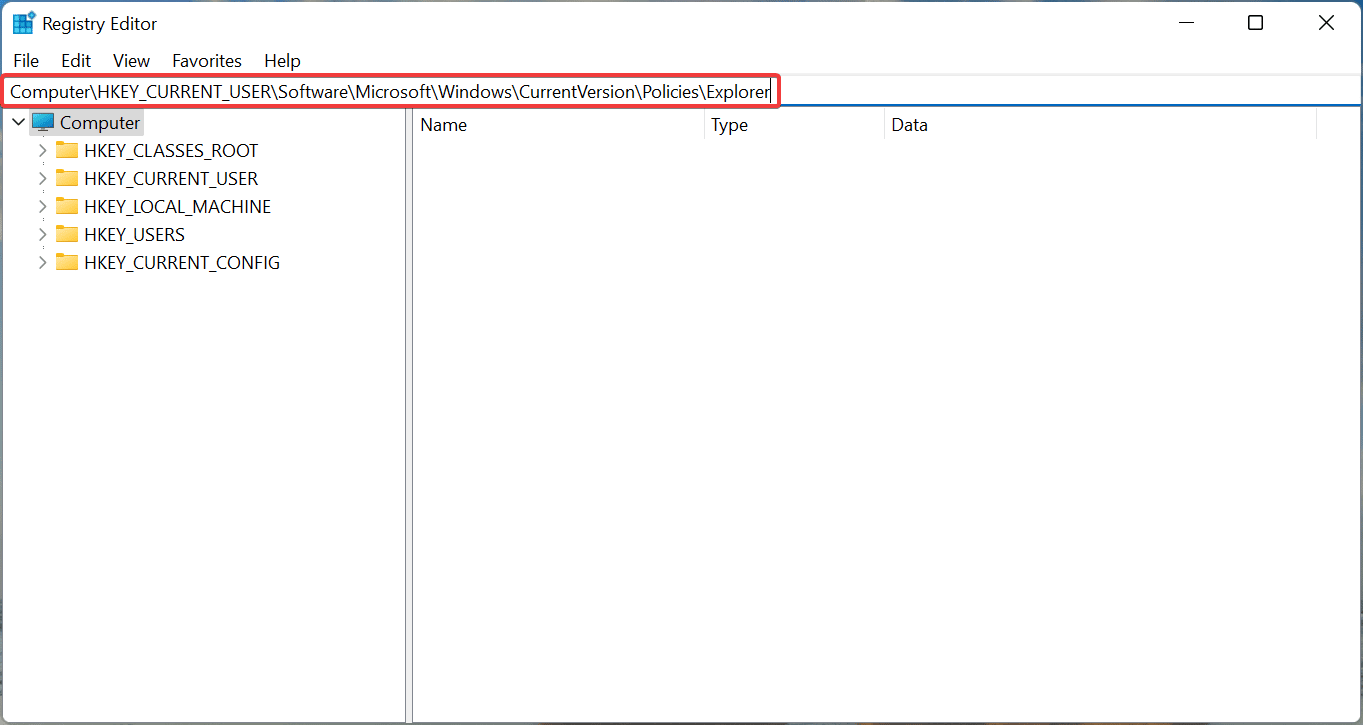Open the View menu
1363x725 pixels.
(131, 61)
